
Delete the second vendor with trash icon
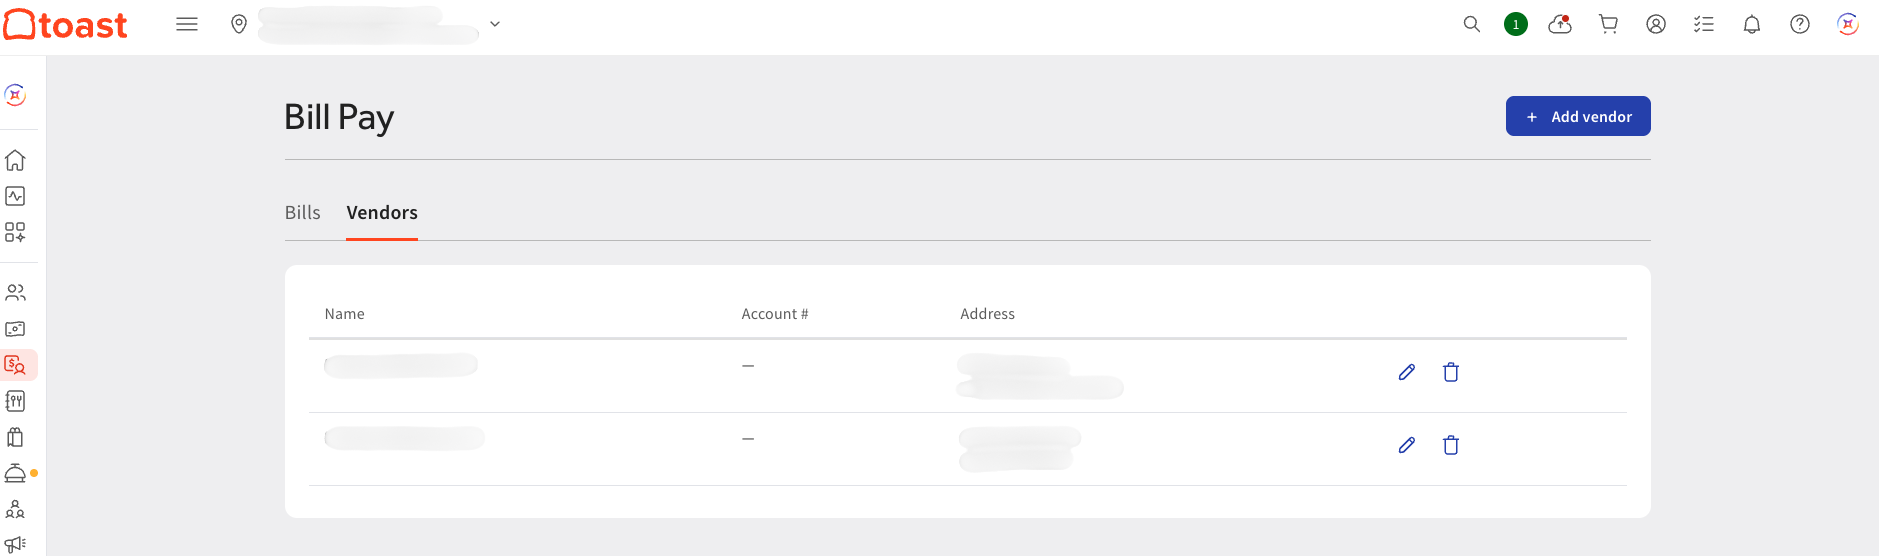(1451, 445)
